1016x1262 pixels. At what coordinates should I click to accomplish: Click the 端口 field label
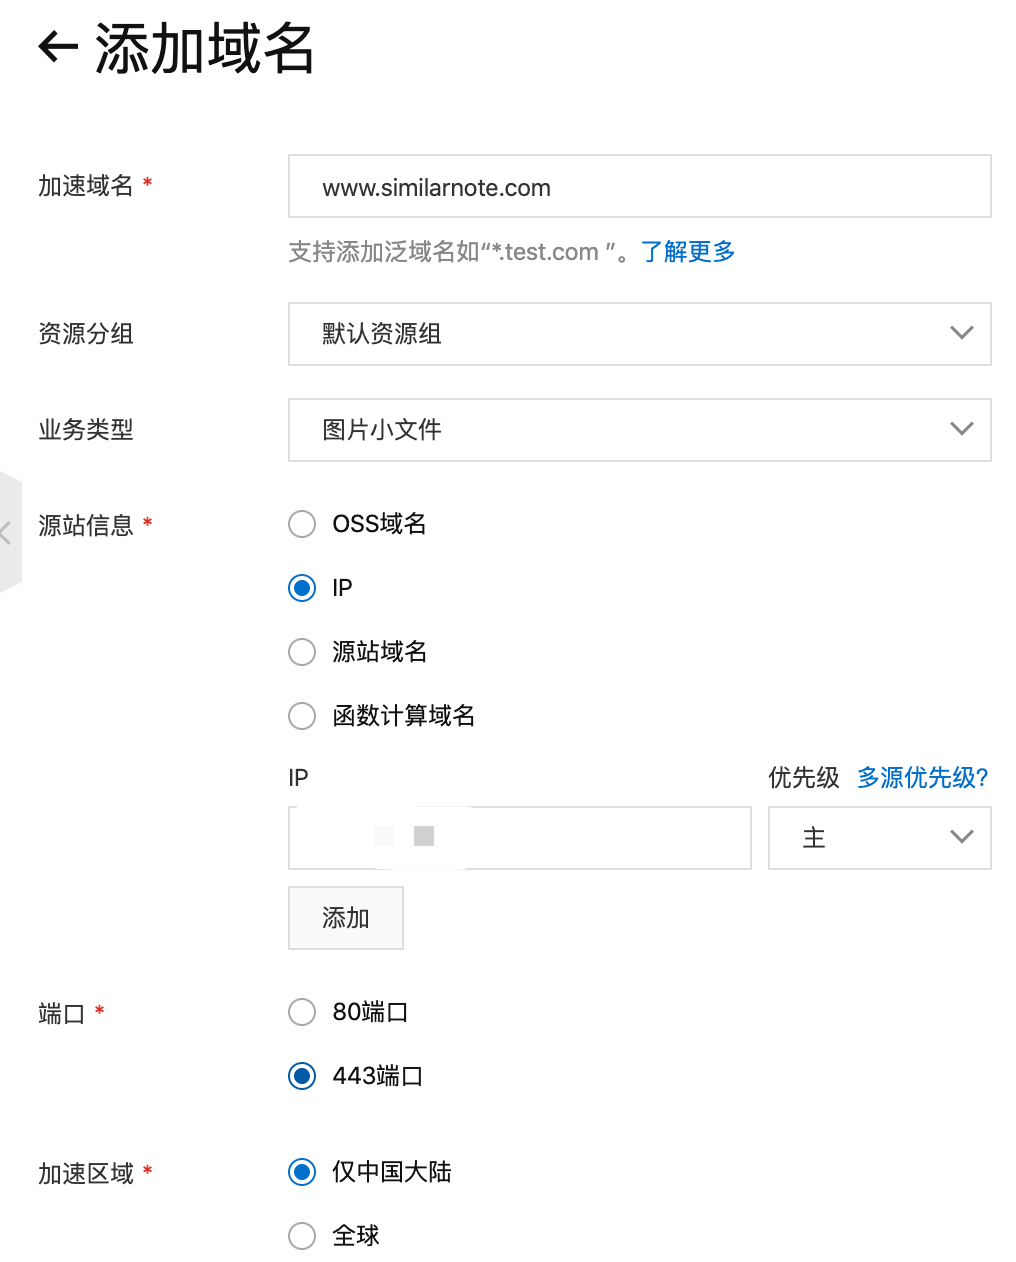(x=62, y=1014)
